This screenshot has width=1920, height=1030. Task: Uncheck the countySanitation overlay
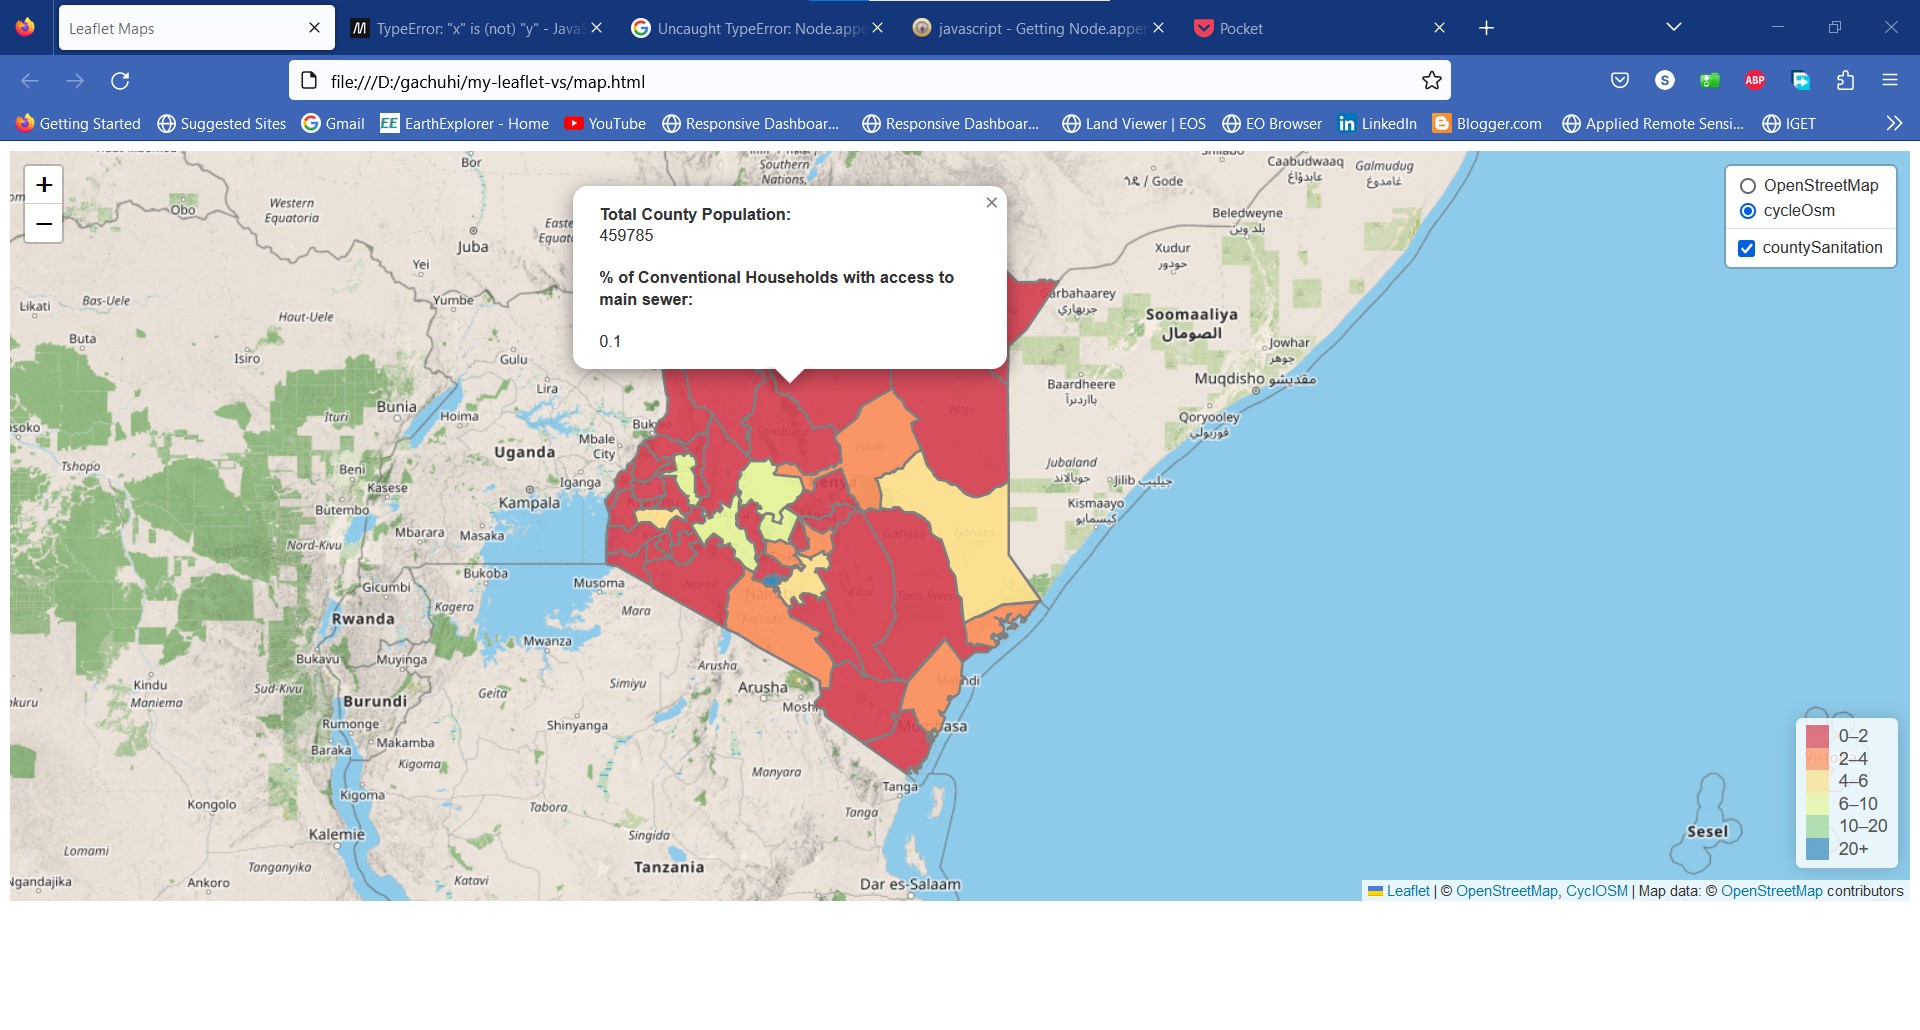click(1747, 249)
